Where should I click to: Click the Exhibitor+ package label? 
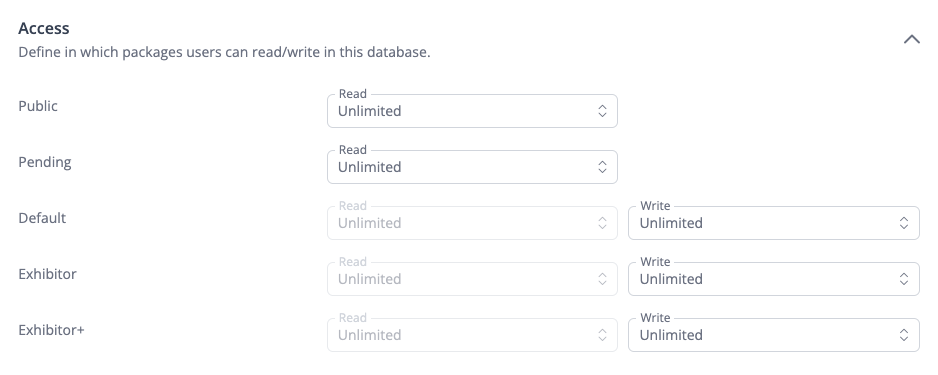[51, 330]
